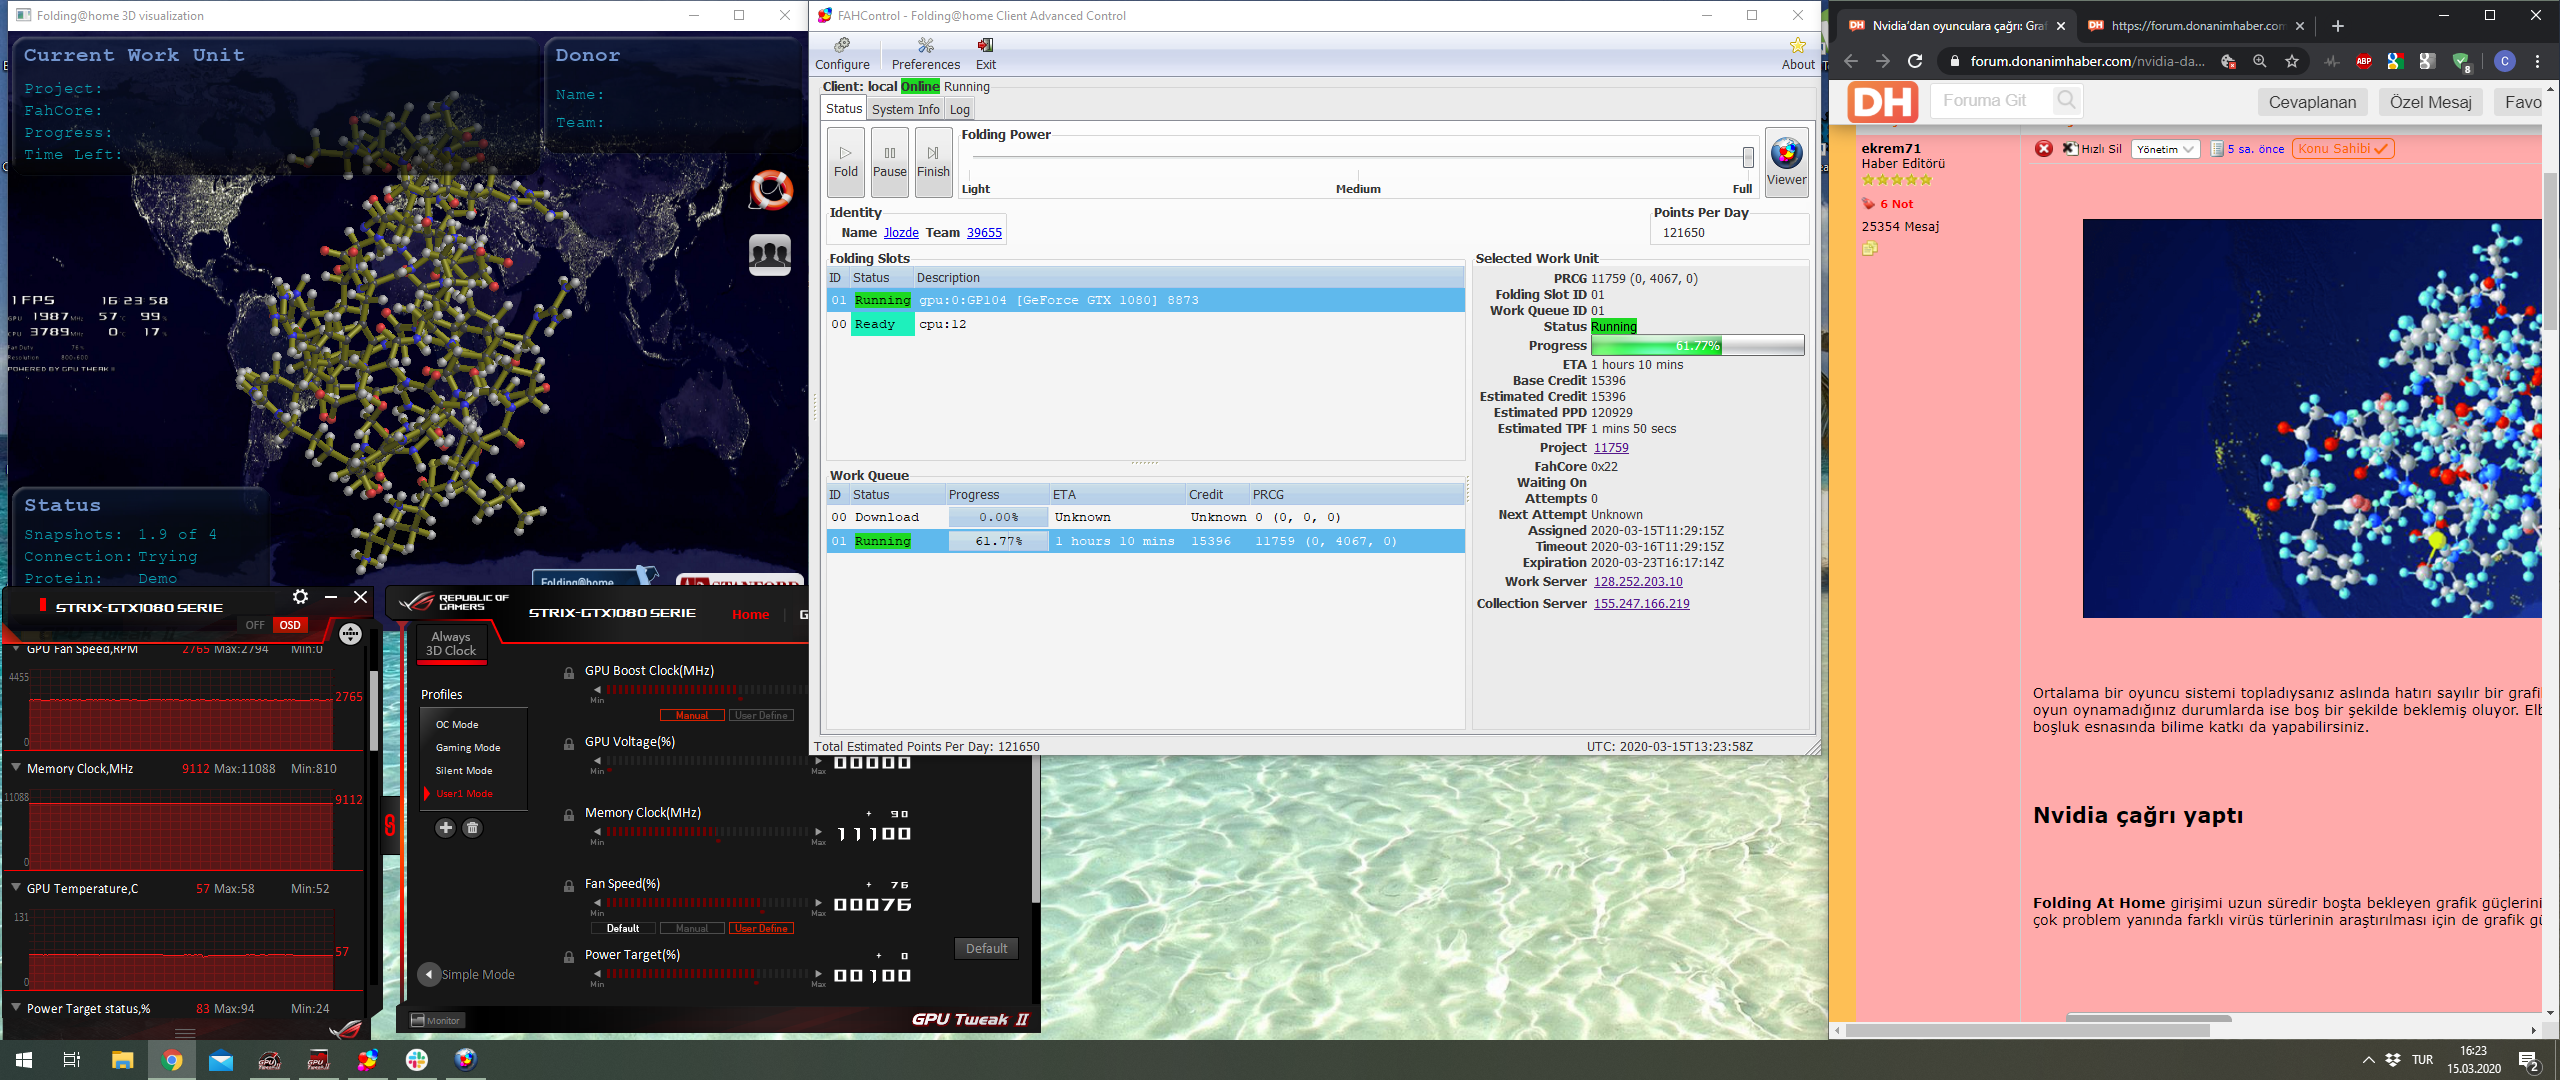The height and width of the screenshot is (1080, 2560).
Task: Select Gaming Mode profile
Action: (468, 747)
